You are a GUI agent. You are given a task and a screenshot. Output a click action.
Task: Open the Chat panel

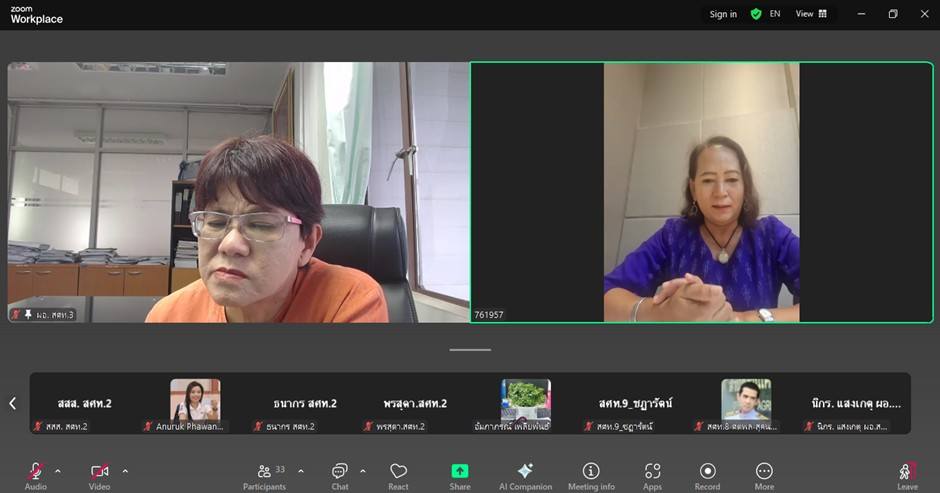339,473
